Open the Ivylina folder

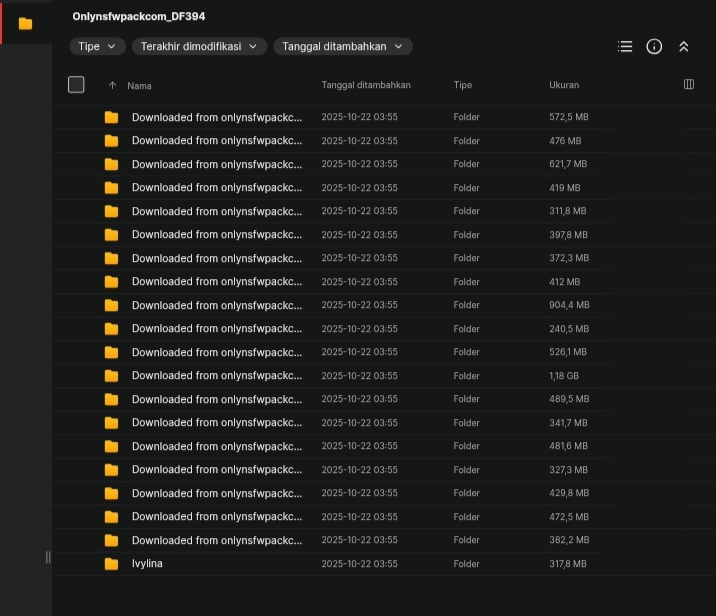(x=147, y=564)
